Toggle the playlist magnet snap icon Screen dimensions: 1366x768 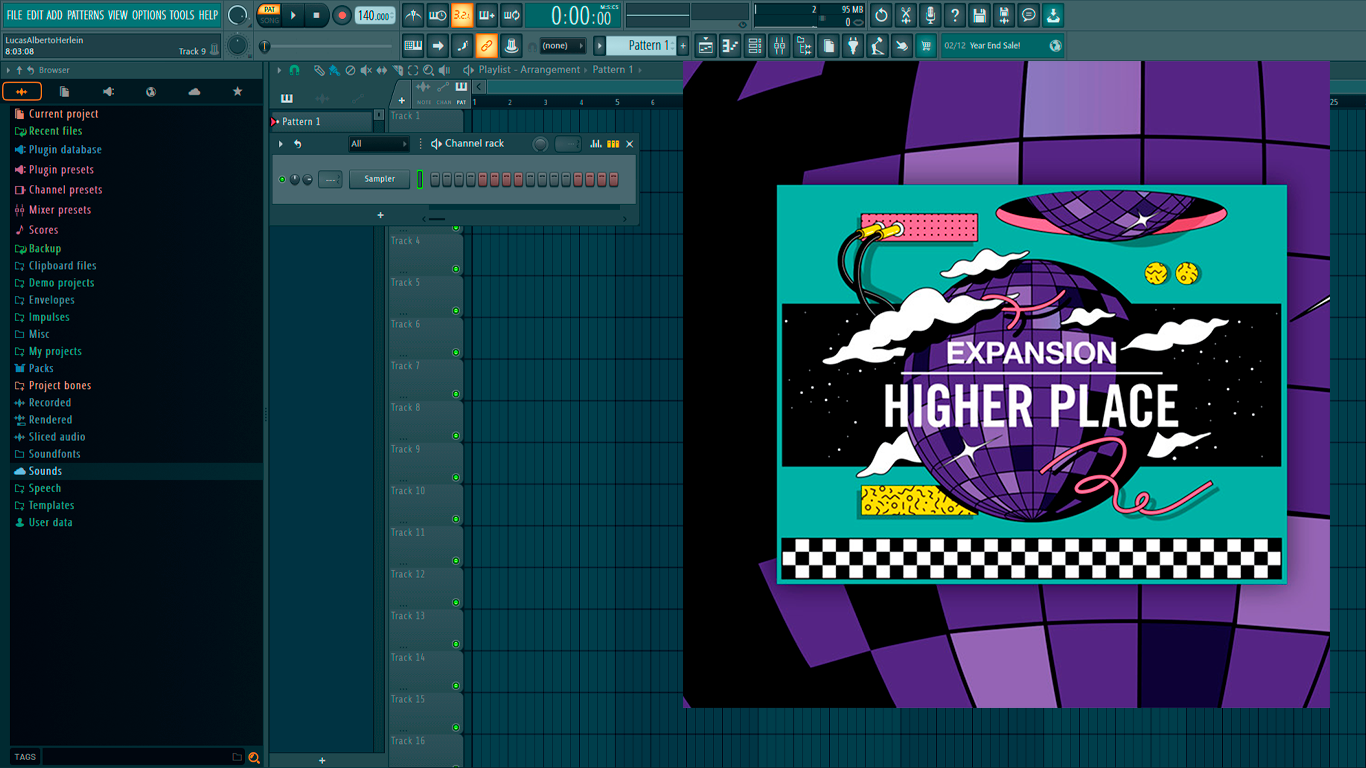(294, 70)
